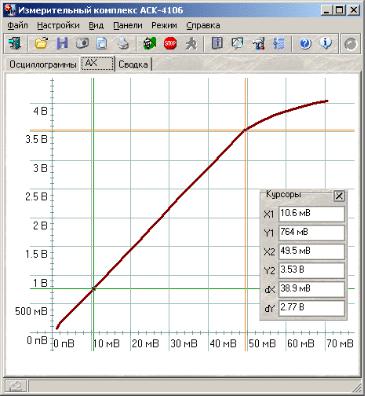Click the Y1 field showing 764 мВ
Screen dimensions: 365x396
[x=311, y=233]
